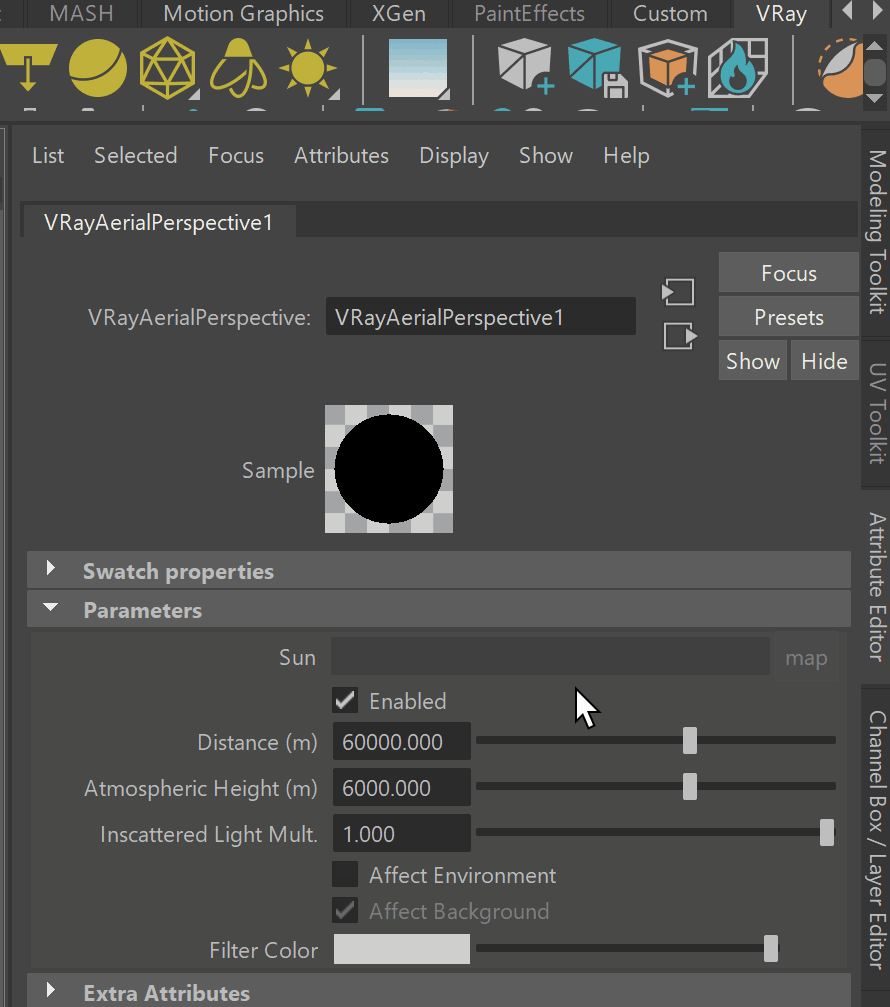Click the yellow light bulb IES icon
Screen dimensions: 890x1007
[x=238, y=68]
